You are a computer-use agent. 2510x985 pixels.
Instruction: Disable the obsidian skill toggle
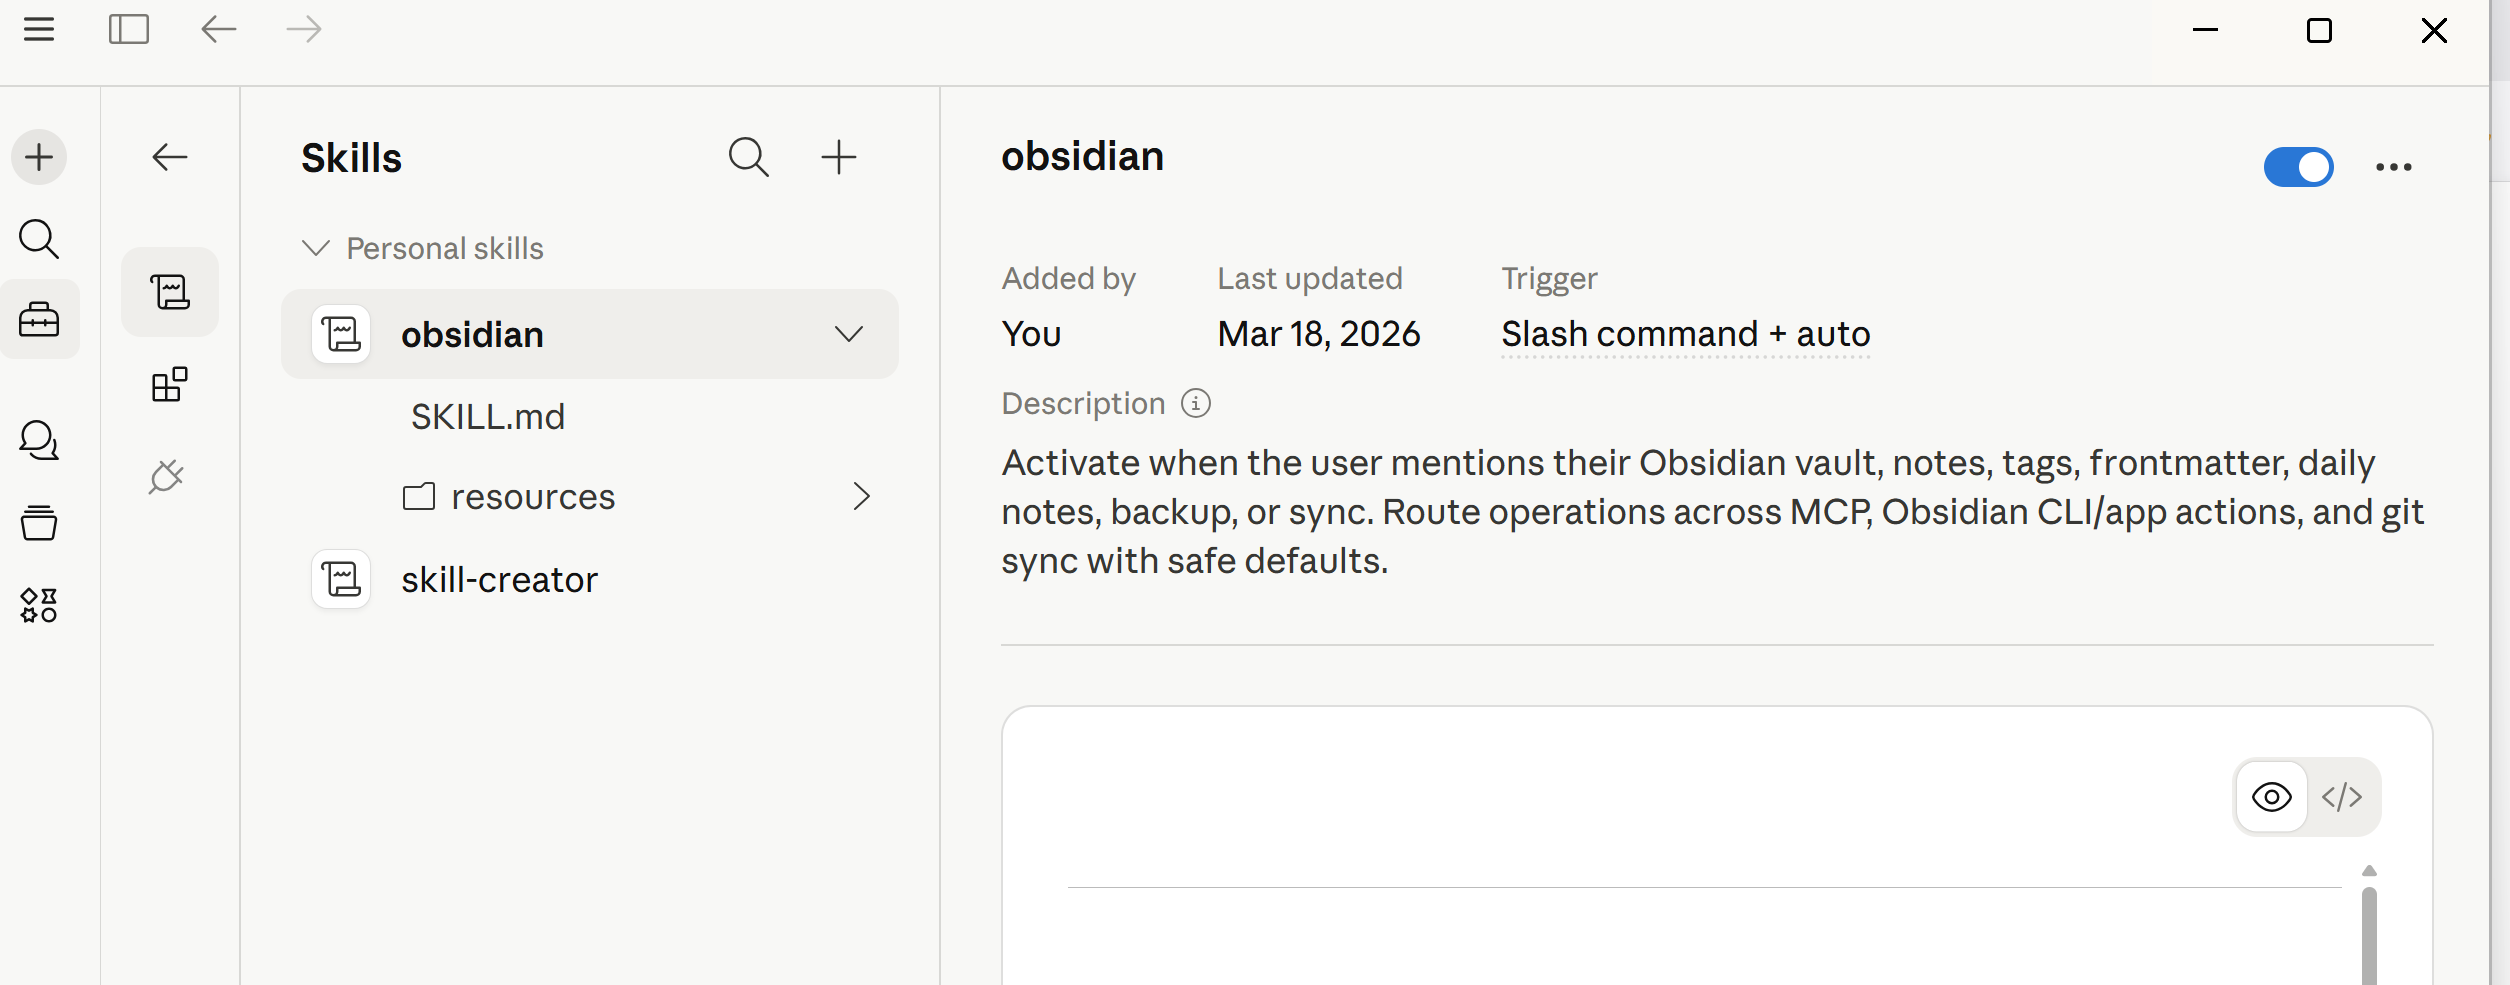(2298, 167)
